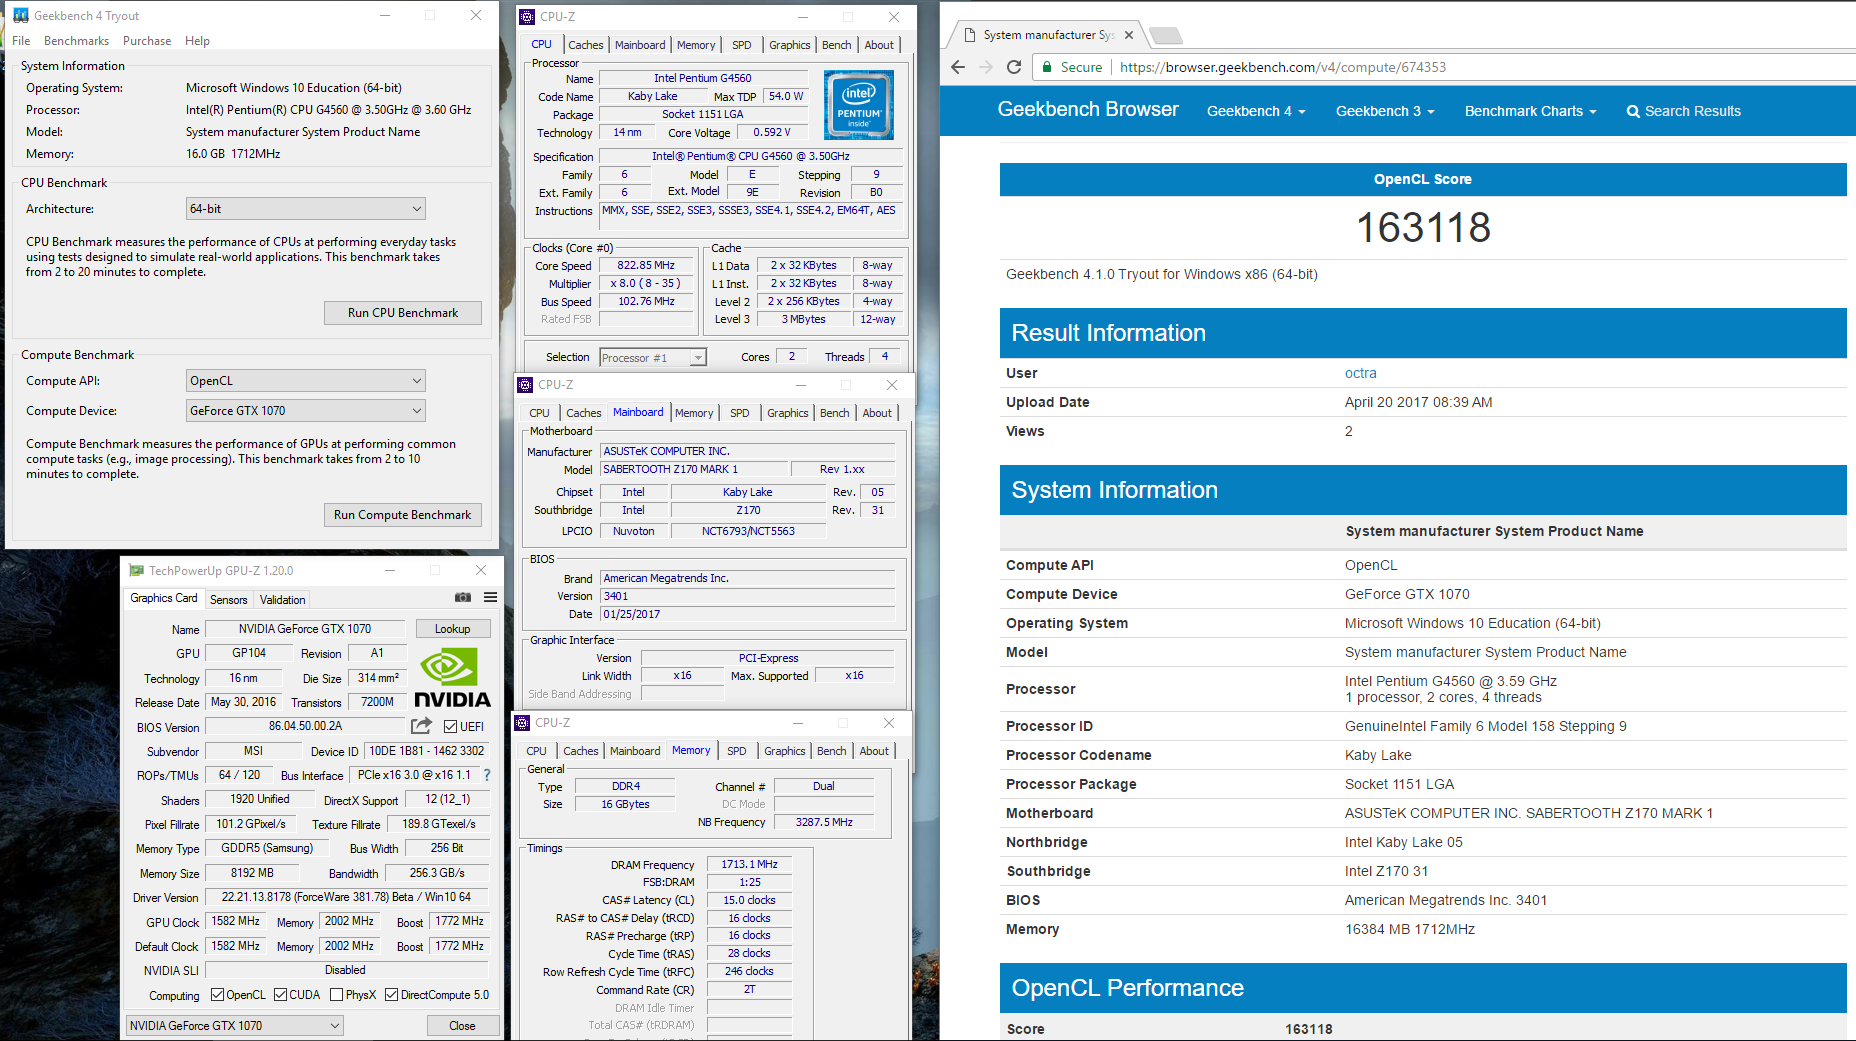Click the top CPU-Z window title icon
Screen dimensions: 1856x1041
(x=527, y=17)
